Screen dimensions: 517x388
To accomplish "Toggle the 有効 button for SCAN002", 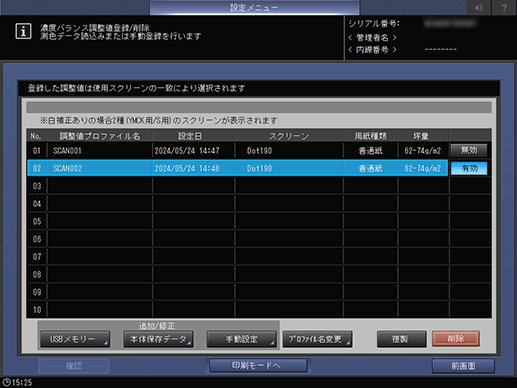I will click(469, 168).
